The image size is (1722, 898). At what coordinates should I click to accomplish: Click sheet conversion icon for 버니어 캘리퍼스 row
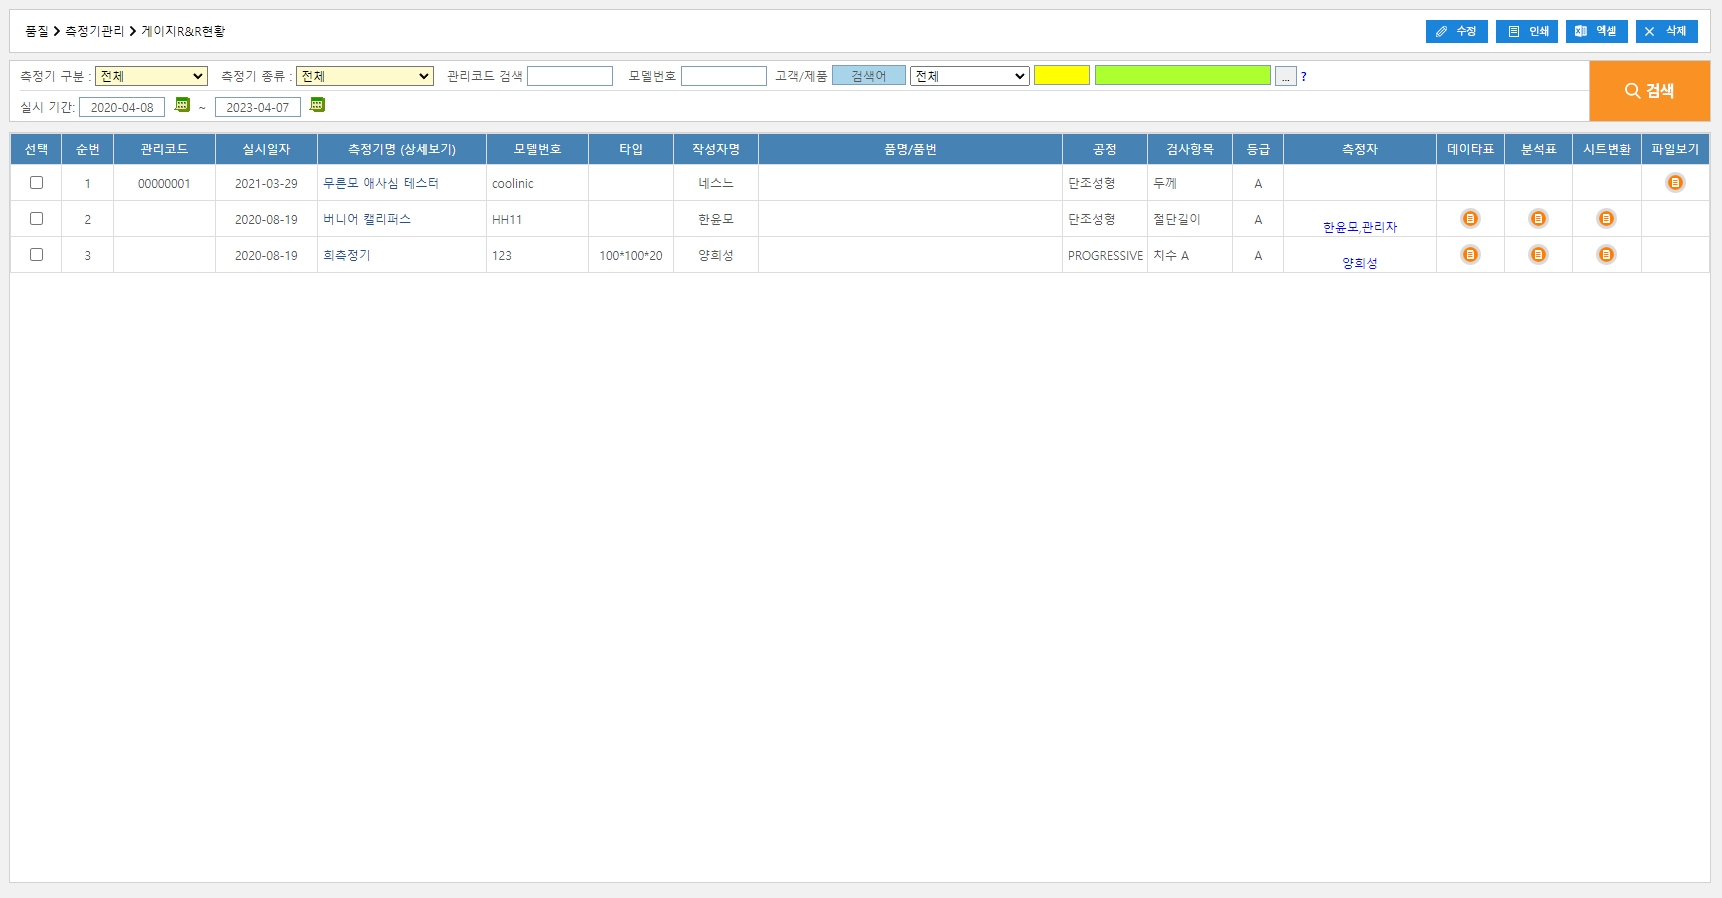tap(1606, 219)
